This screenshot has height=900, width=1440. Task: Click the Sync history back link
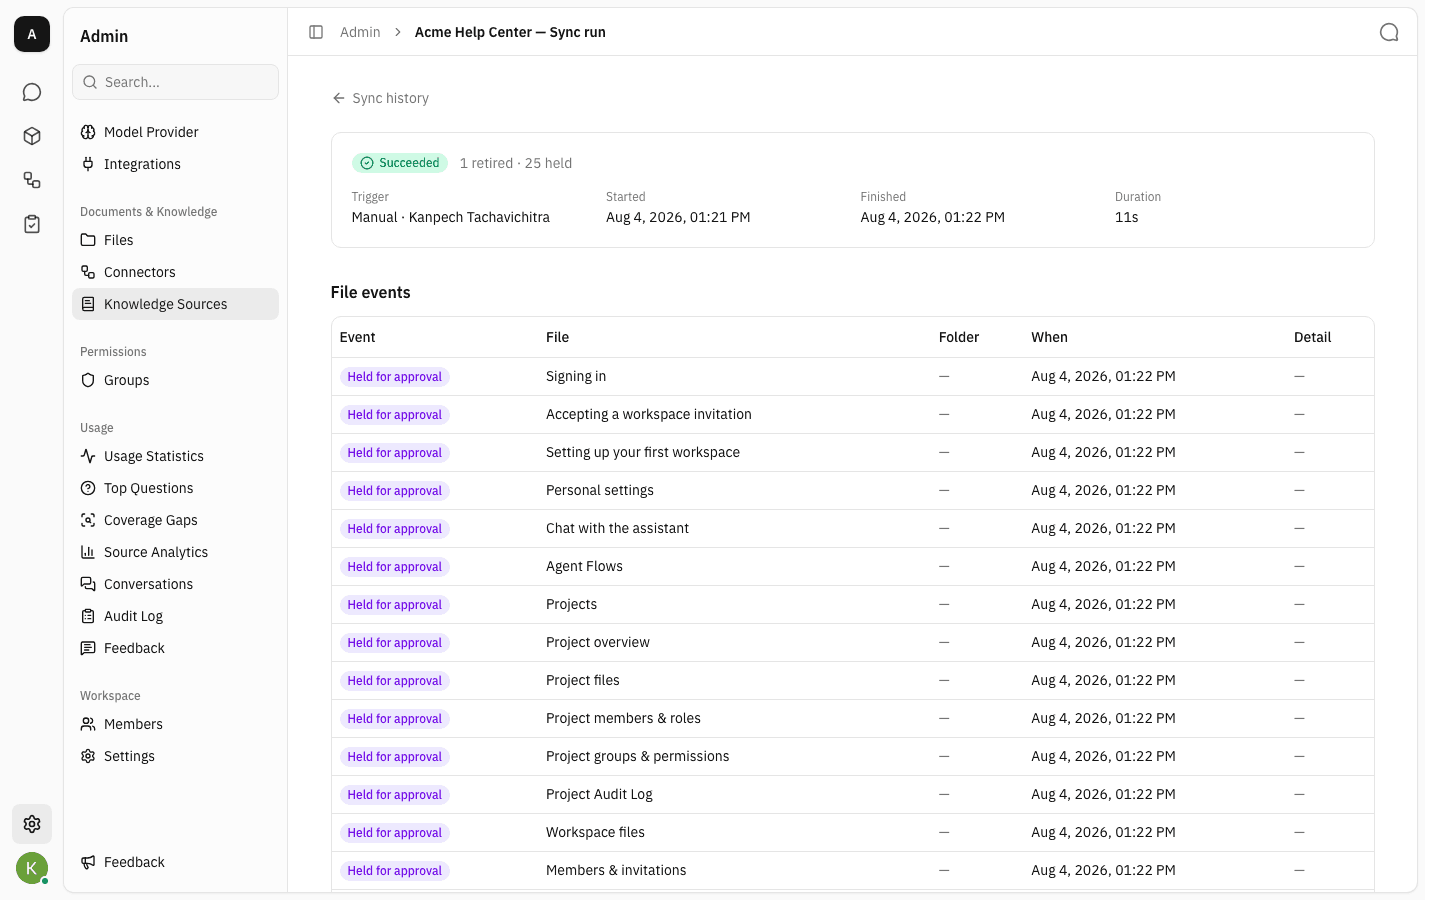[380, 98]
